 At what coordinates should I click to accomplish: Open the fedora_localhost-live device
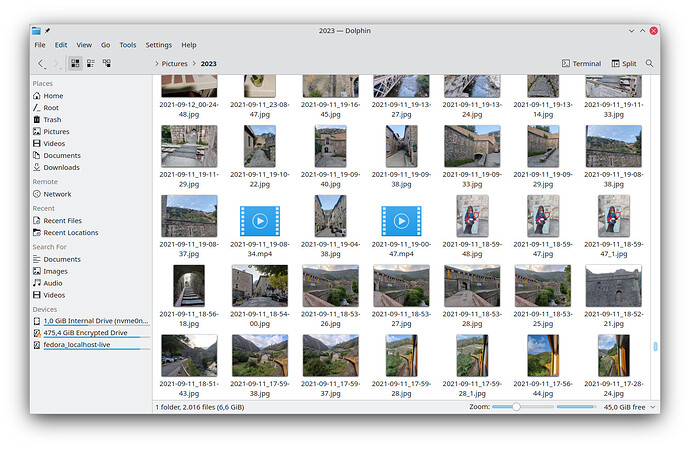[91, 345]
